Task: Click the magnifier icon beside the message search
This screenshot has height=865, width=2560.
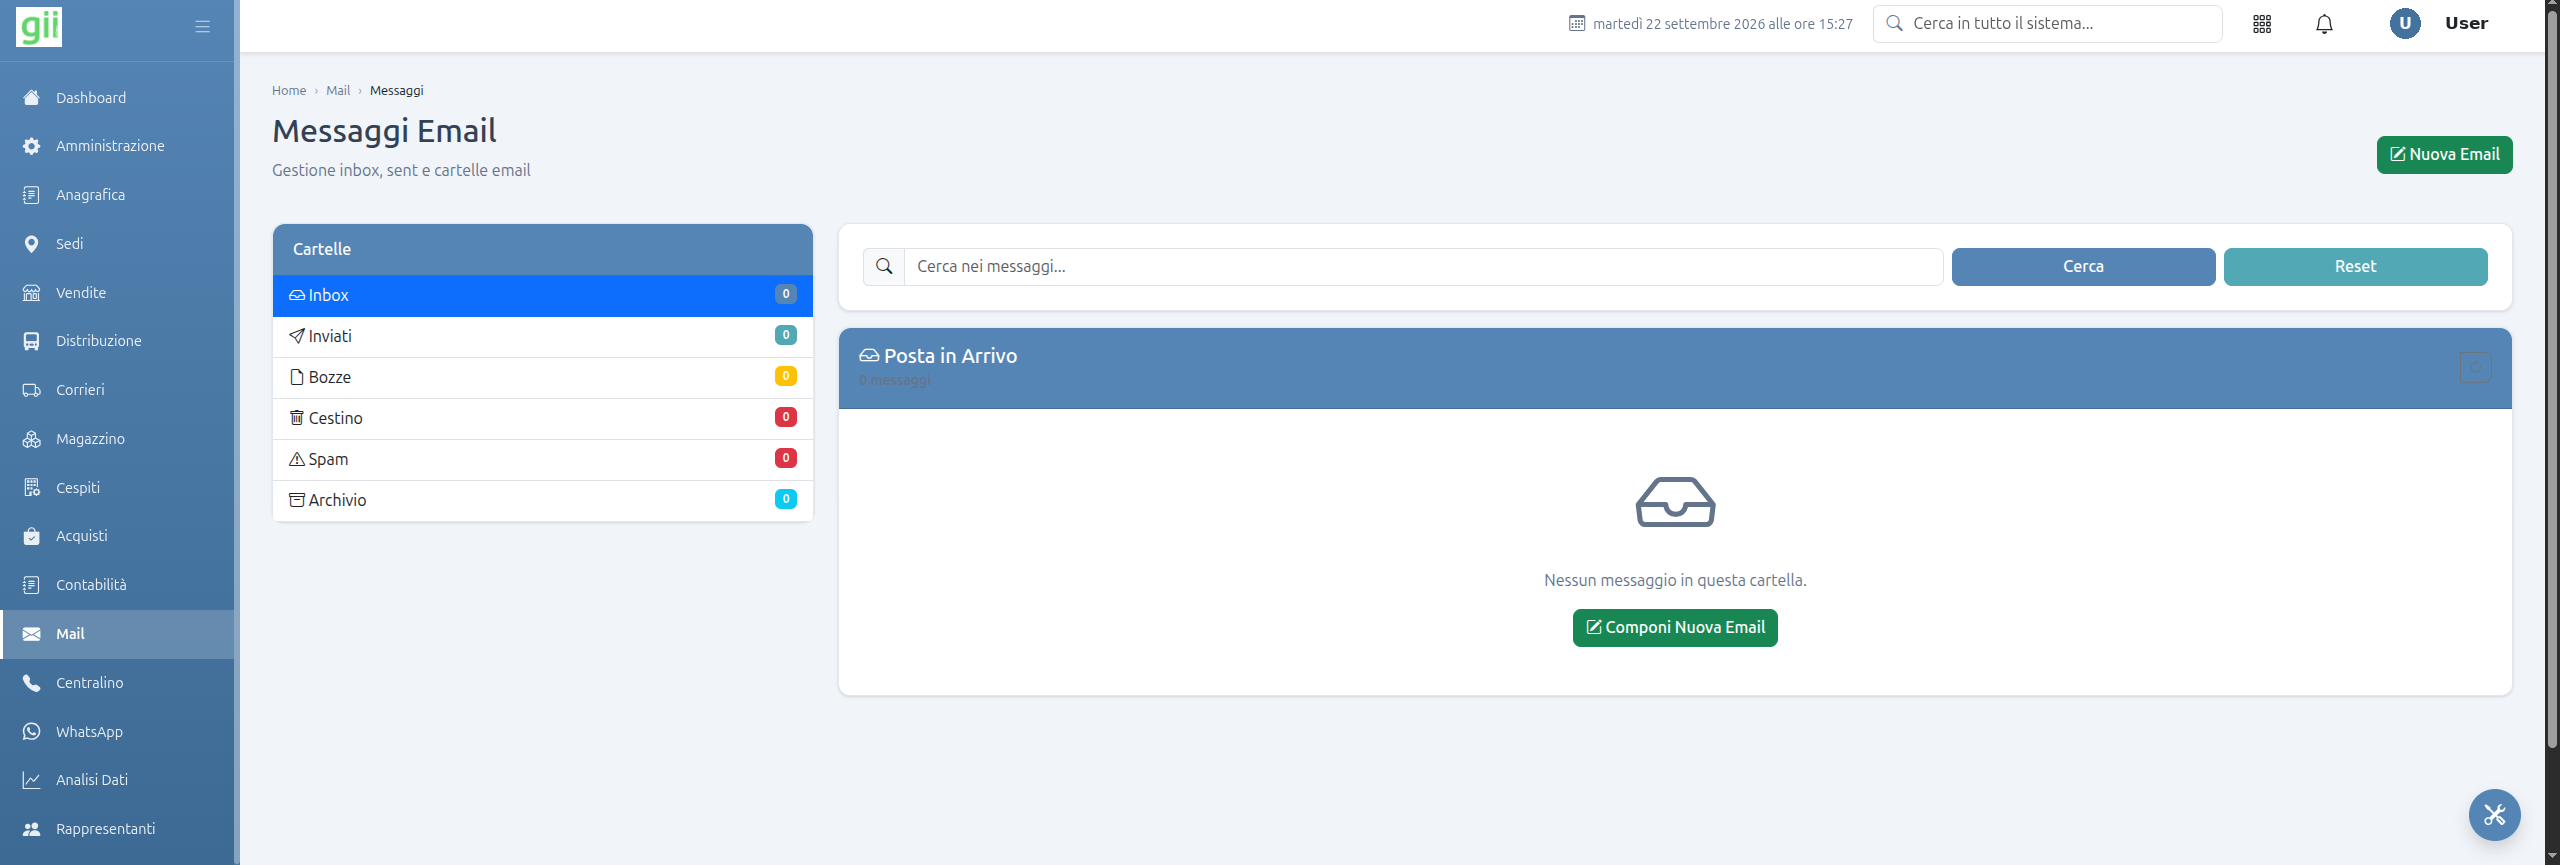Action: 884,267
